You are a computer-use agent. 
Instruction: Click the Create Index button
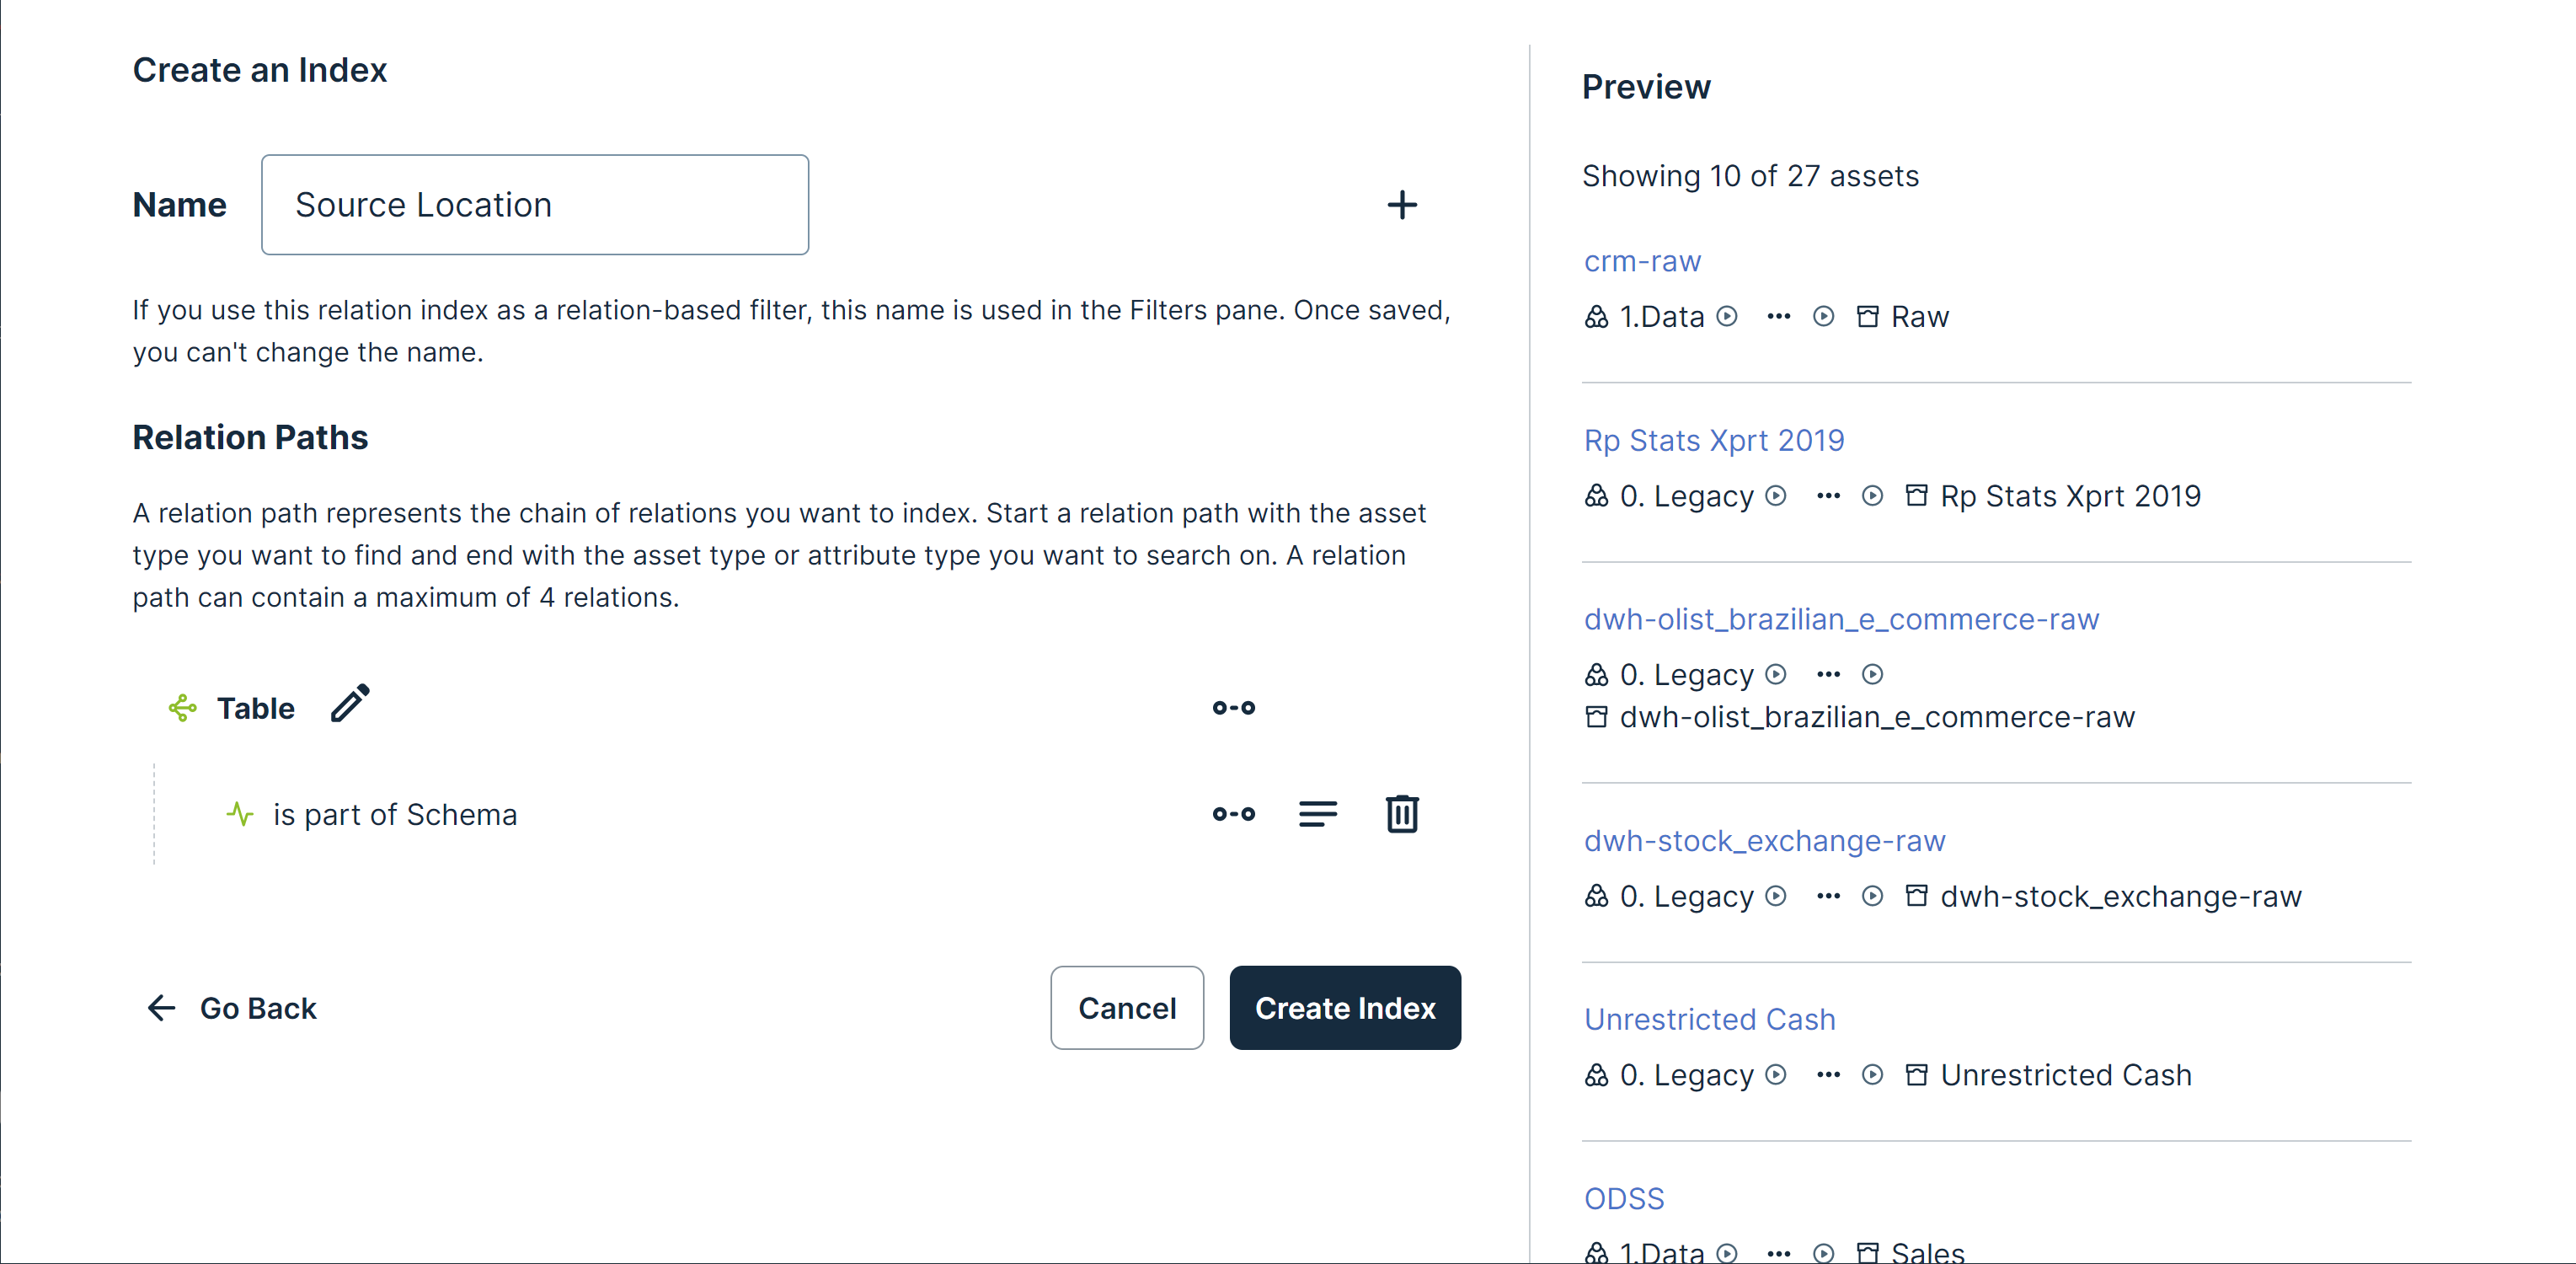point(1344,1008)
